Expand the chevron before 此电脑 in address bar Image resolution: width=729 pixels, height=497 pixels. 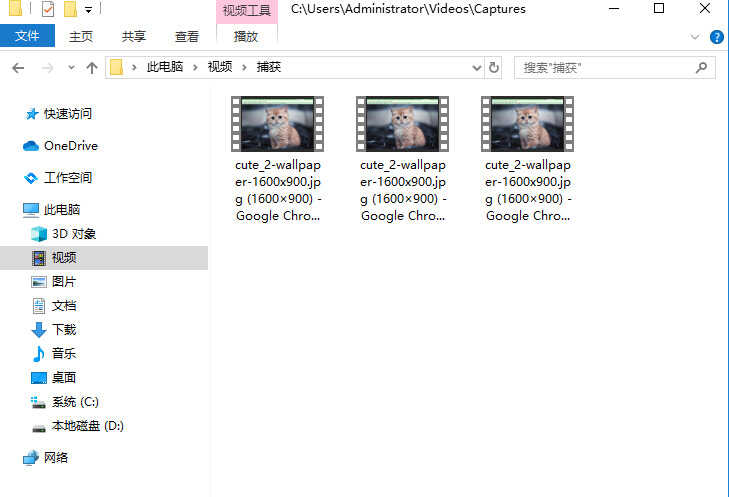pyautogui.click(x=134, y=68)
